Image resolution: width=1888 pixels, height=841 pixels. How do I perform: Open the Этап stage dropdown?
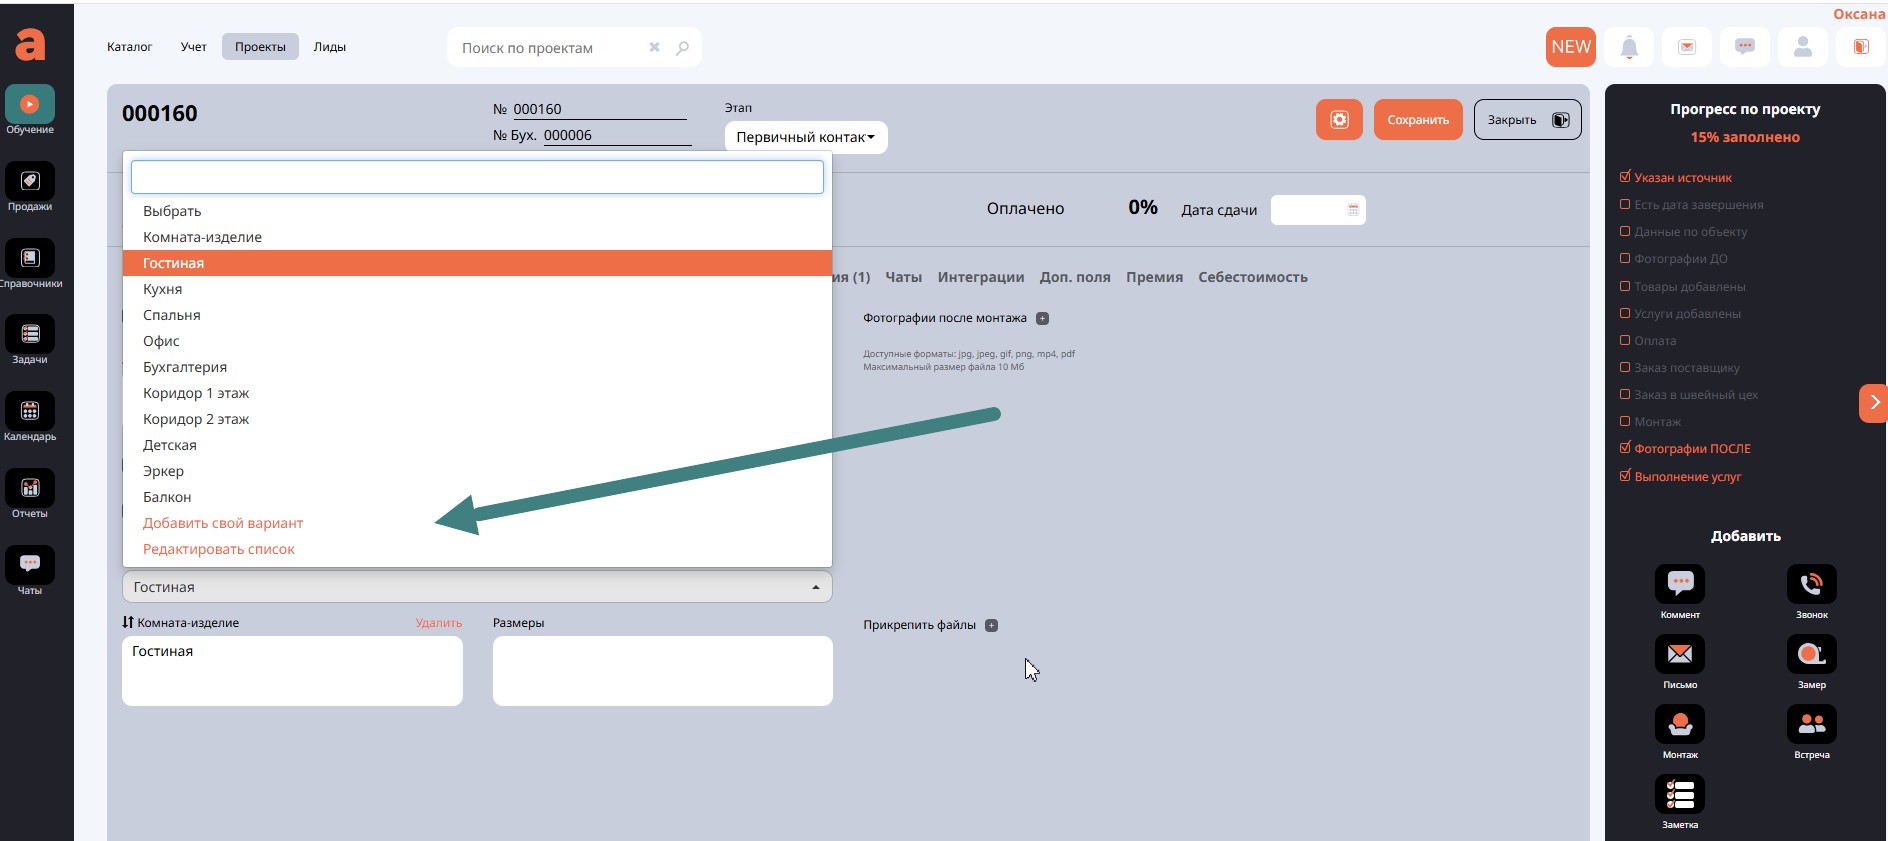tap(805, 137)
